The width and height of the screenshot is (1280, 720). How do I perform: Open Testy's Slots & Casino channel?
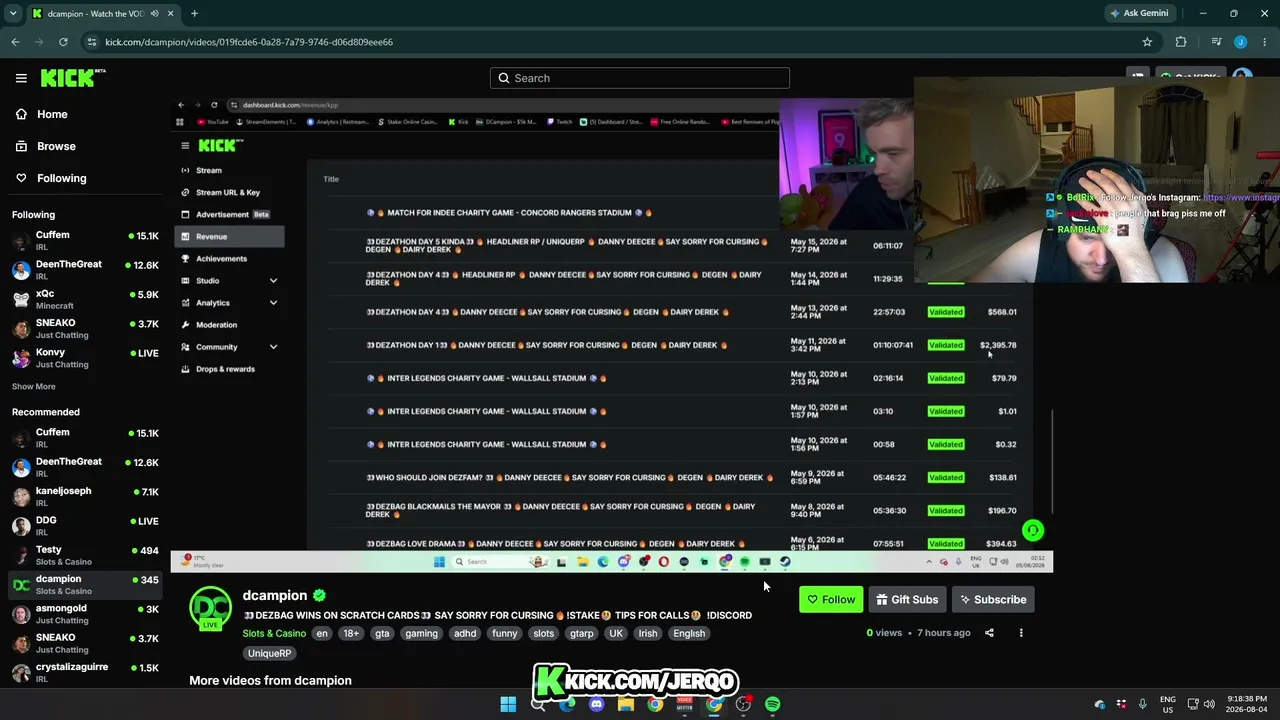(x=85, y=555)
